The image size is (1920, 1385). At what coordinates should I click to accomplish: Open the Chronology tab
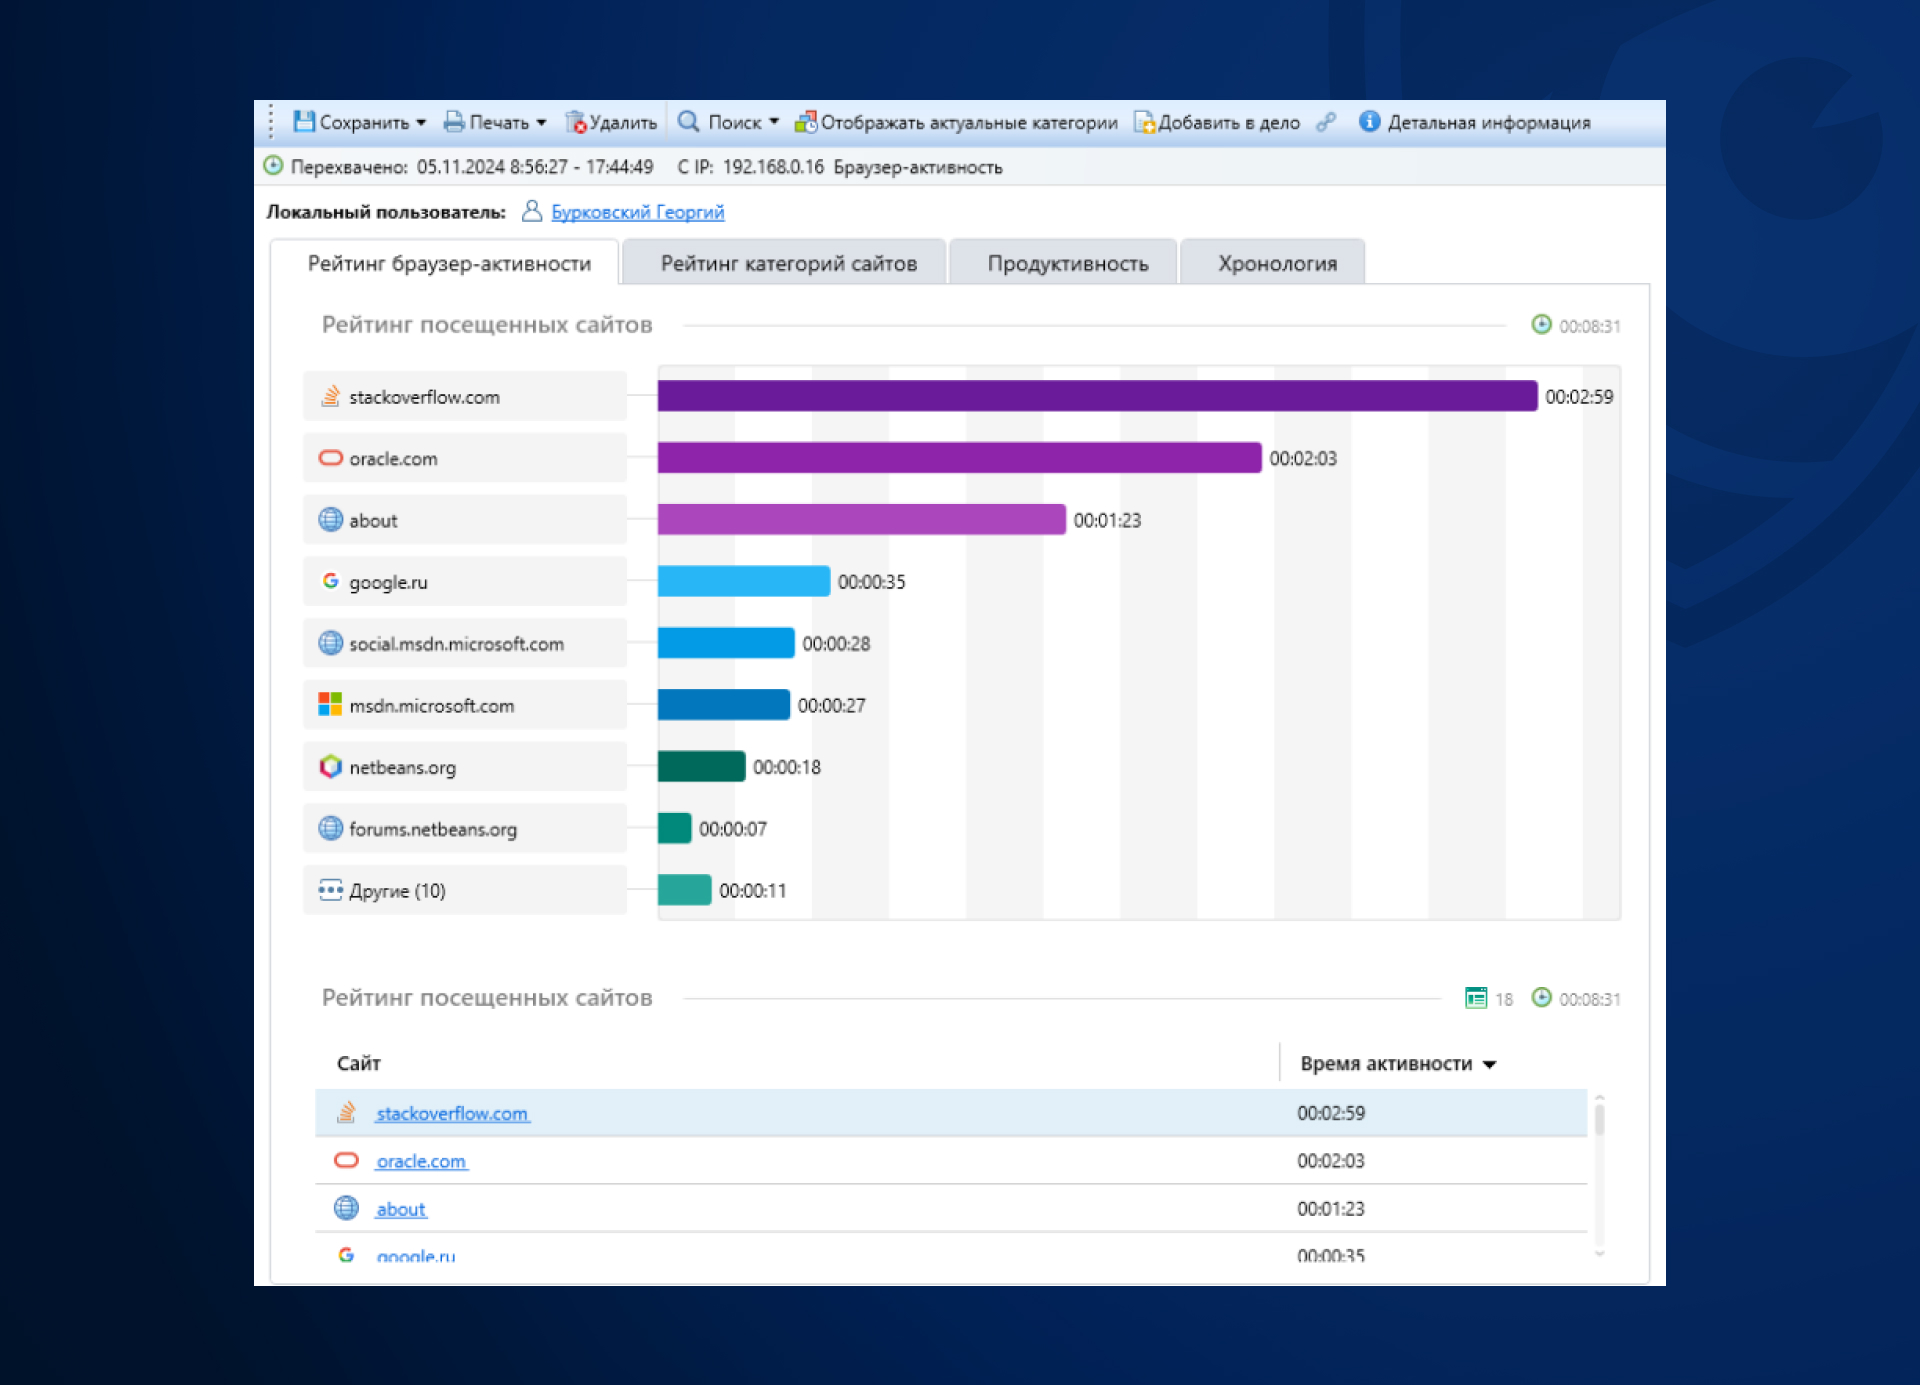tap(1276, 263)
